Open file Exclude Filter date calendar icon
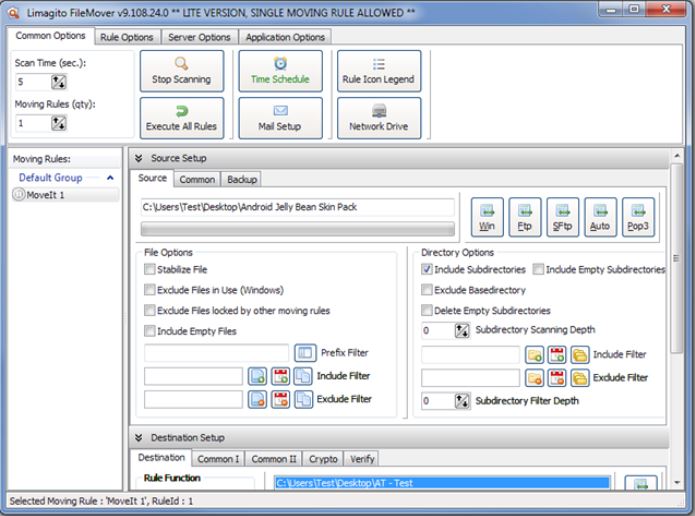The height and width of the screenshot is (516, 695). tap(281, 399)
